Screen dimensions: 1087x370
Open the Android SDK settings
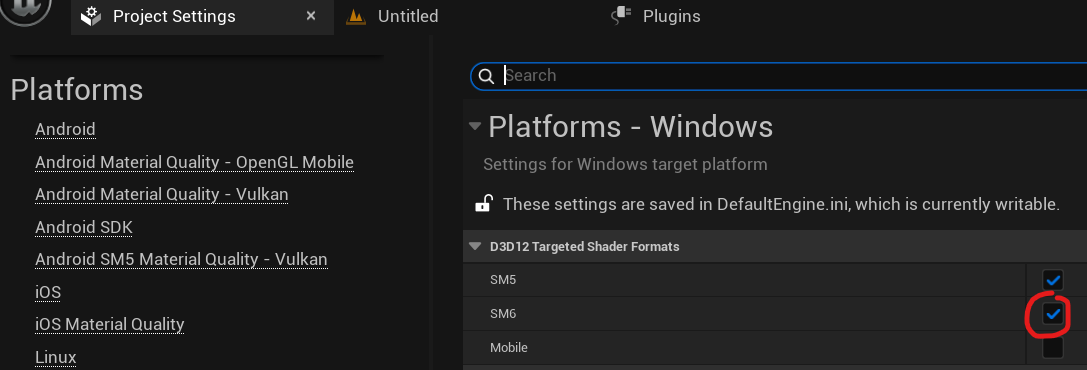[84, 227]
